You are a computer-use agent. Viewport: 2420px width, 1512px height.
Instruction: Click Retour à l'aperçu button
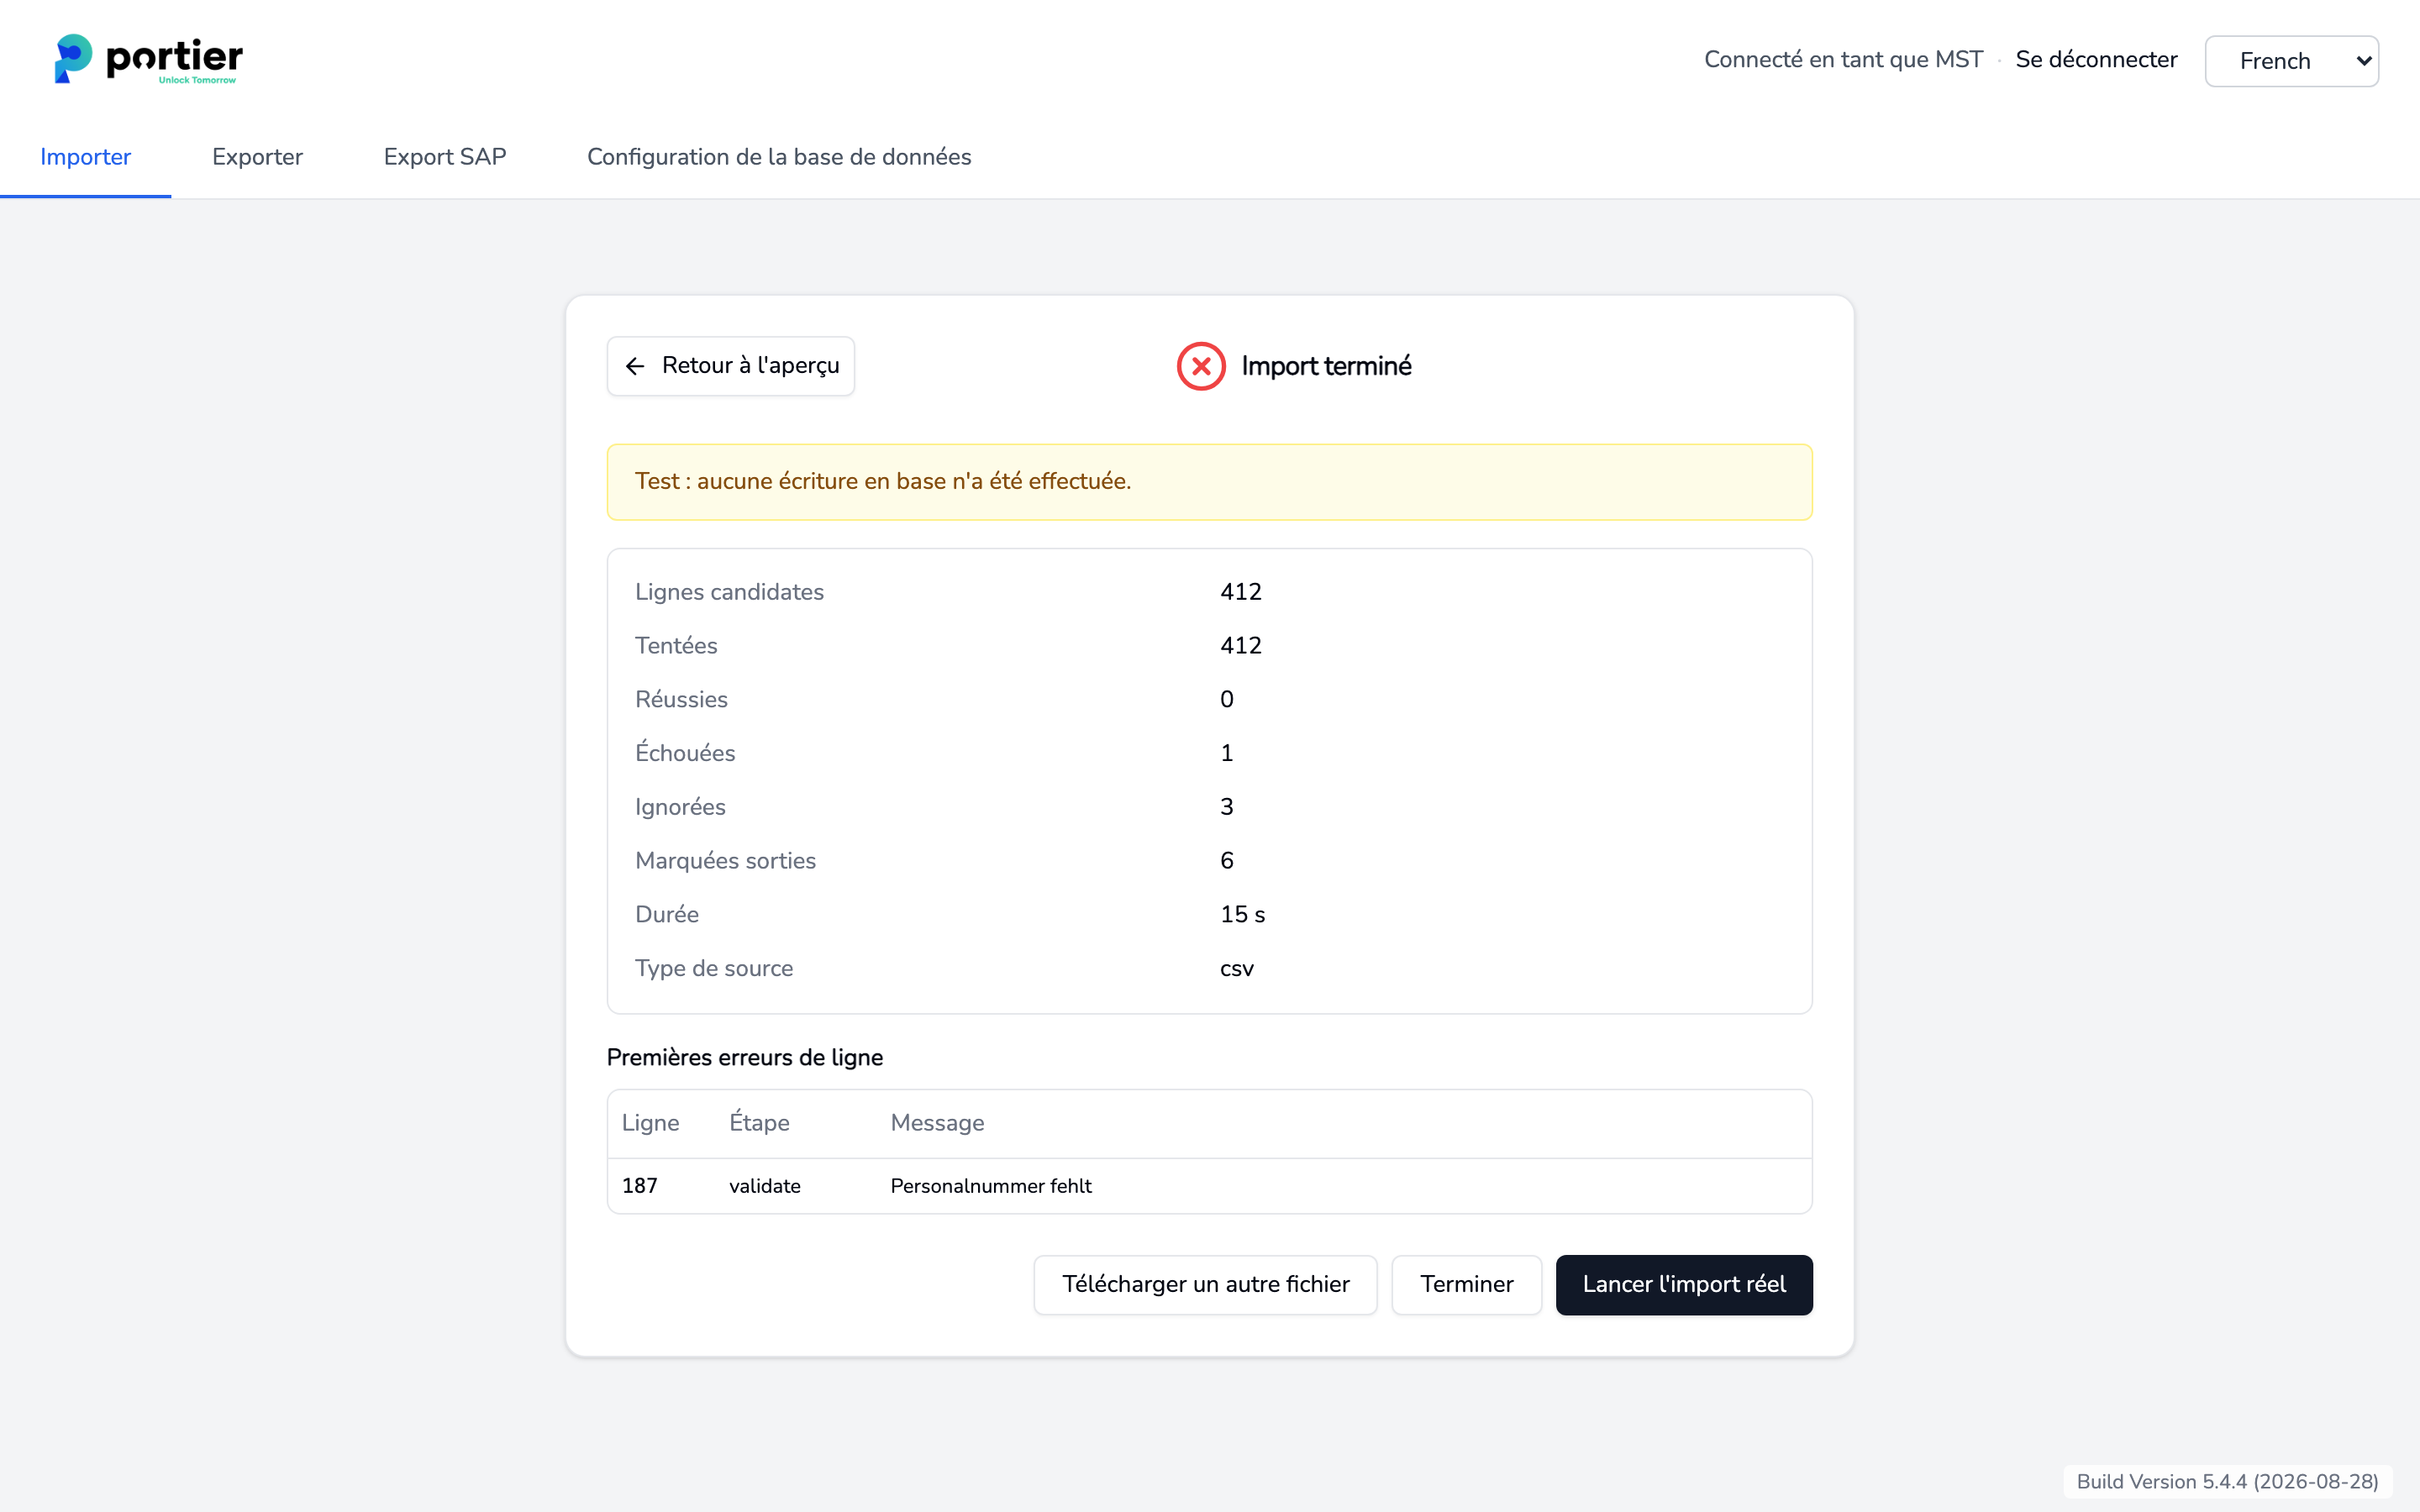pyautogui.click(x=731, y=366)
